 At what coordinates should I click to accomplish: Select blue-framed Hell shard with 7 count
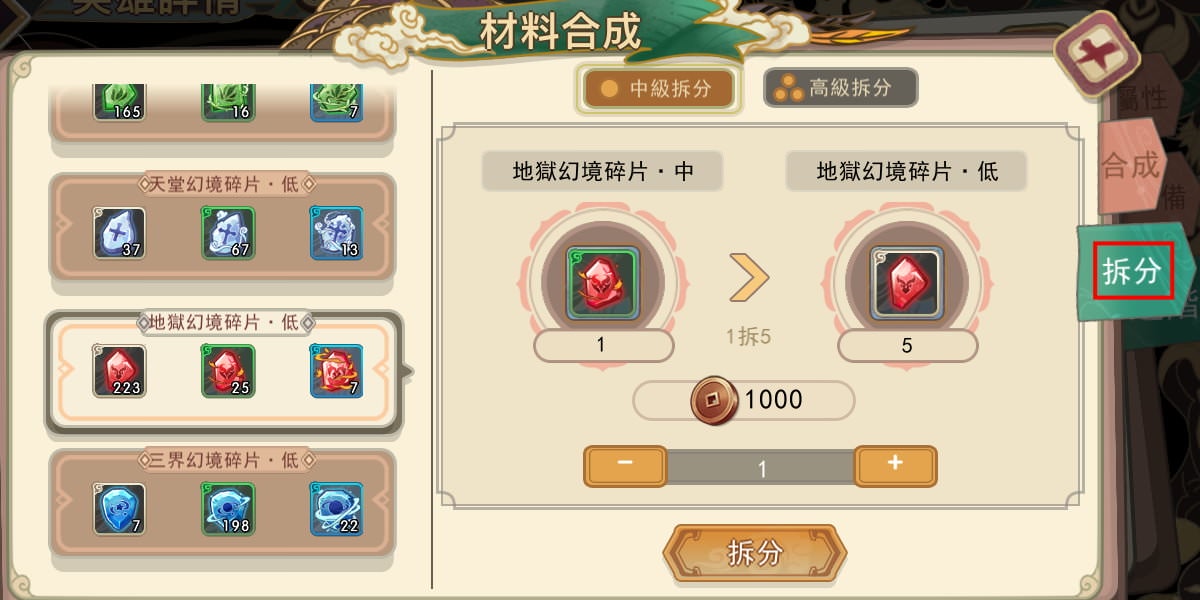click(336, 371)
